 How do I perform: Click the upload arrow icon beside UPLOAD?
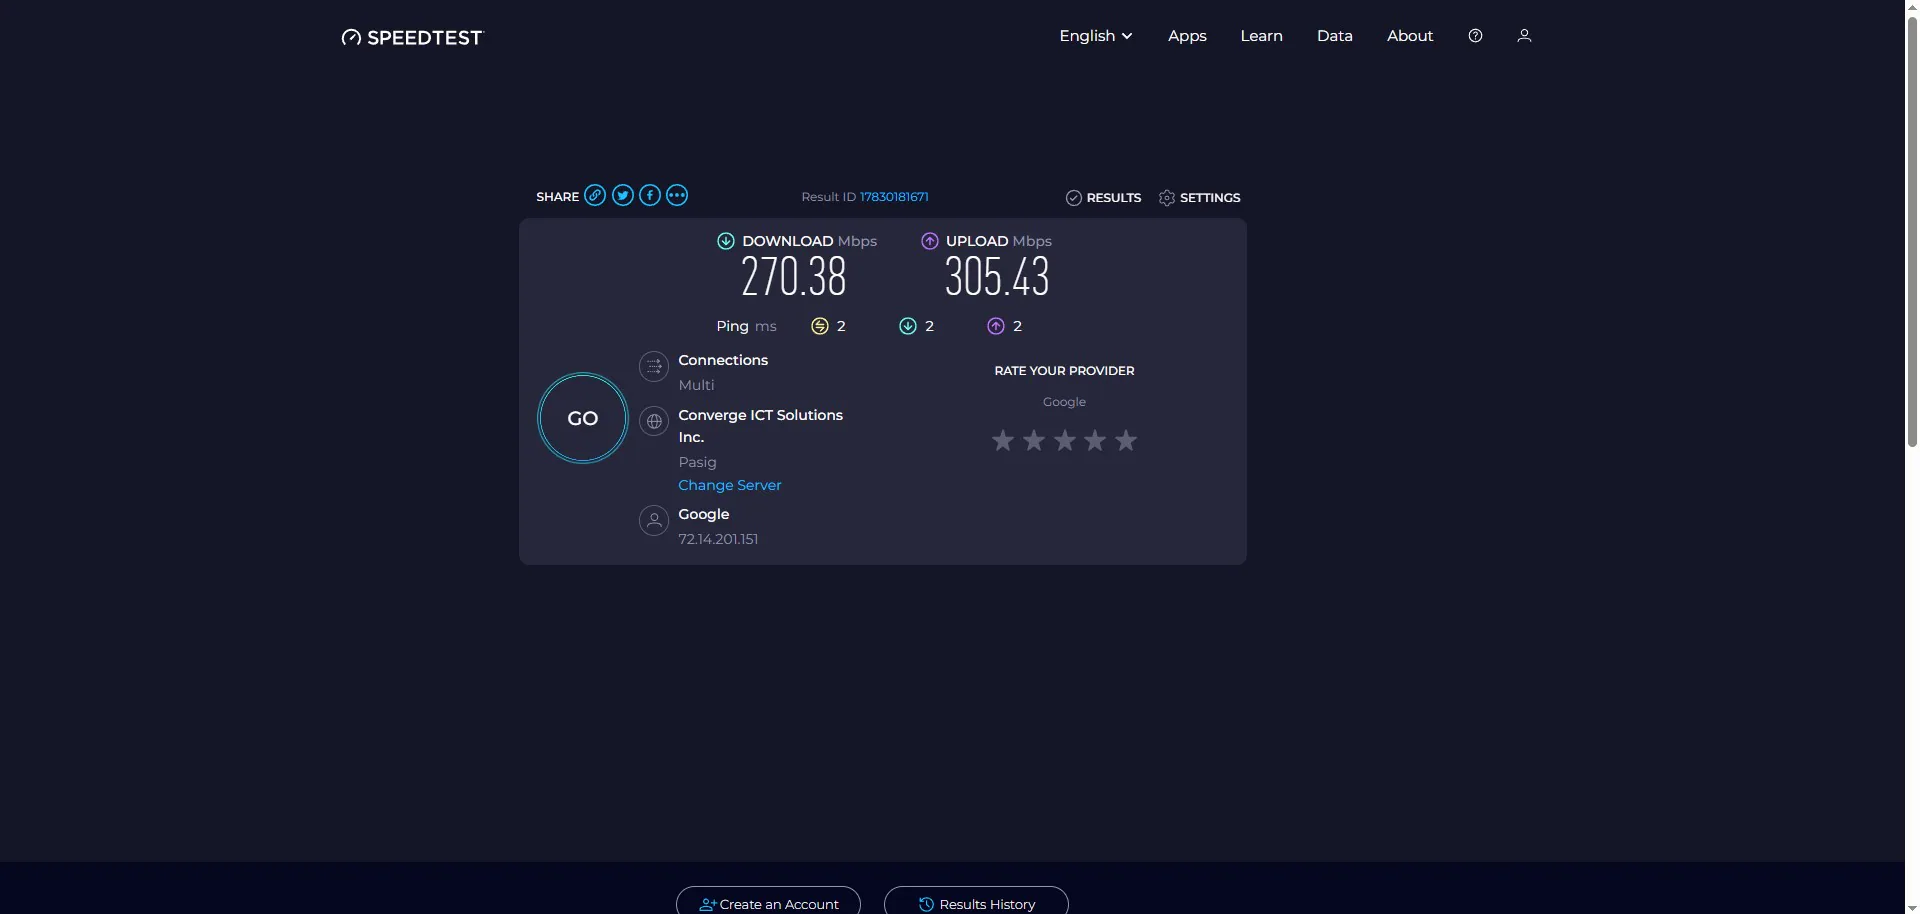[x=930, y=241]
